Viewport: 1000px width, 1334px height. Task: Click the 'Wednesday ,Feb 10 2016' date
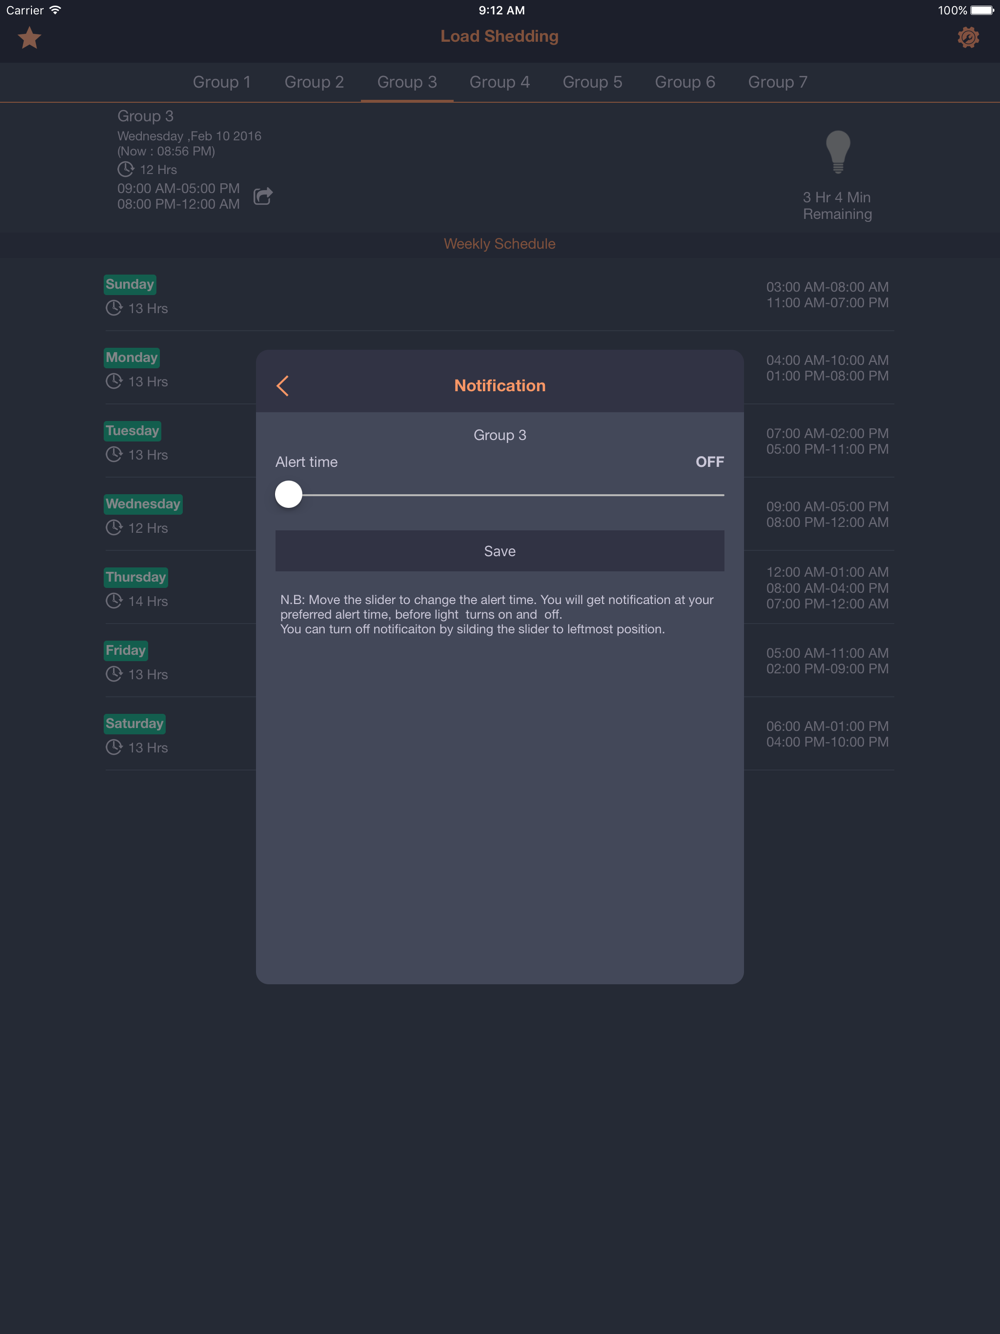tap(189, 136)
